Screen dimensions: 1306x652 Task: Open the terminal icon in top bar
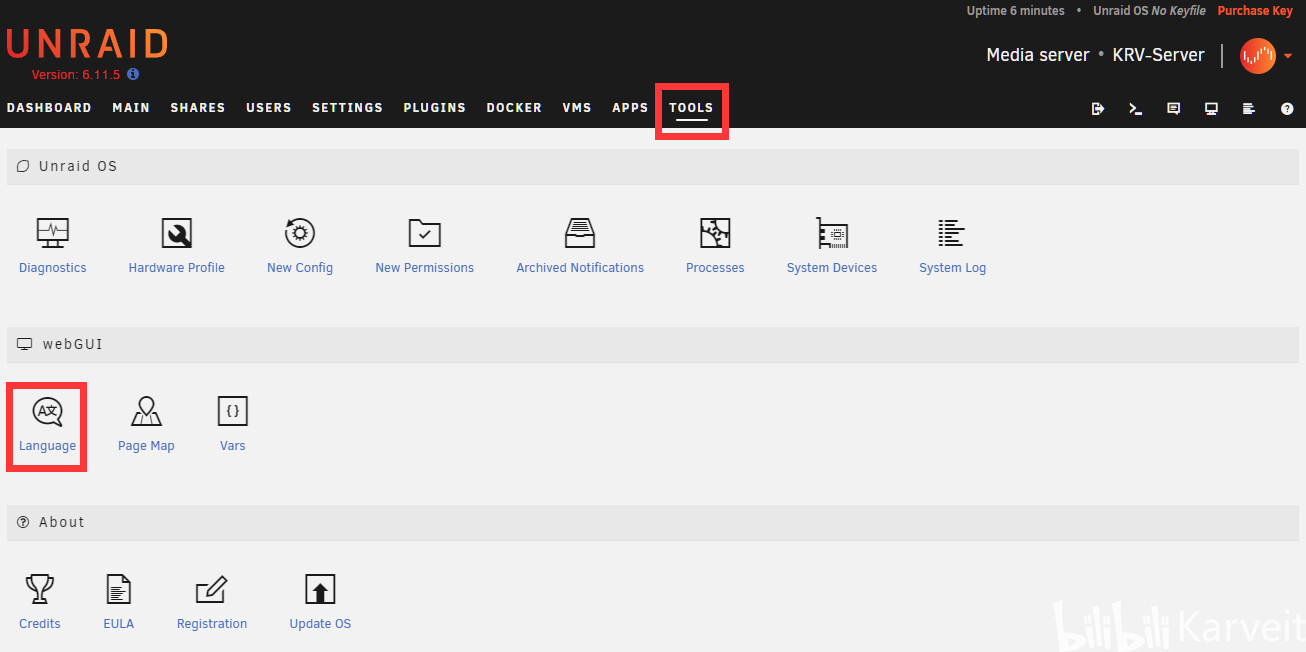click(1136, 109)
